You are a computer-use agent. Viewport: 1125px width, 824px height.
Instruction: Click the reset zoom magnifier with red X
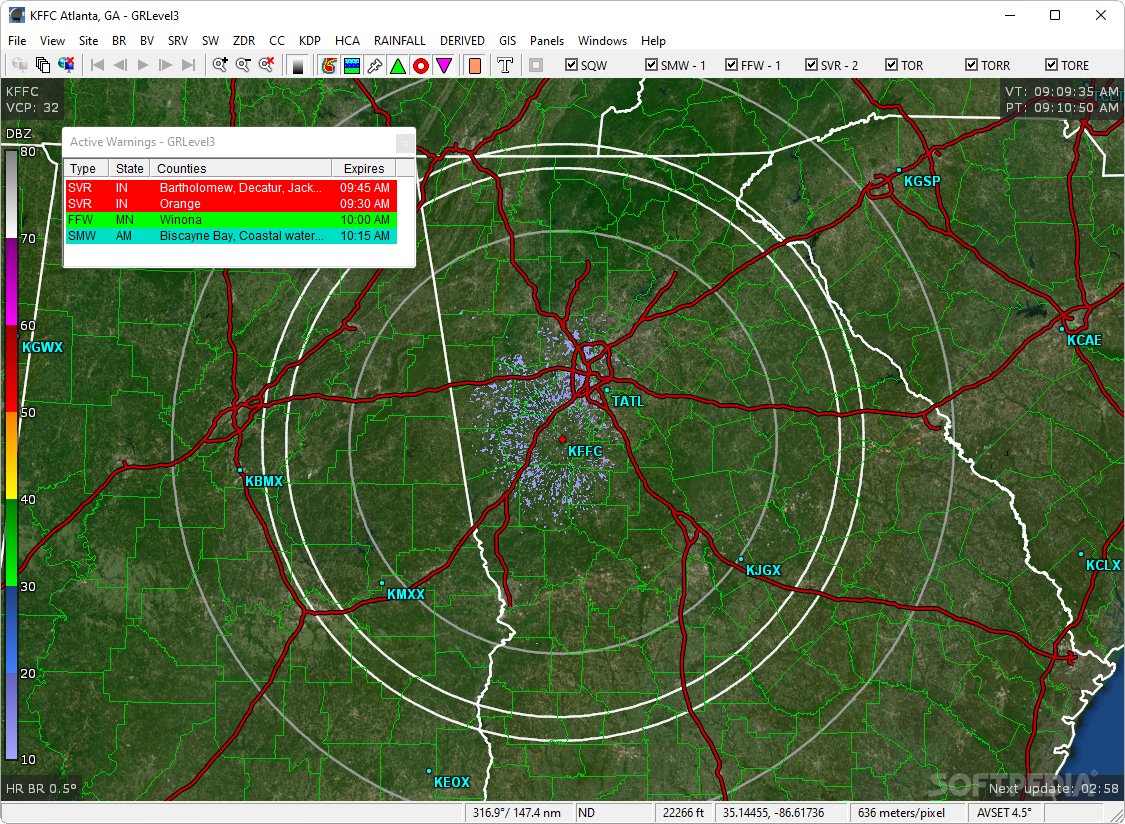point(266,65)
